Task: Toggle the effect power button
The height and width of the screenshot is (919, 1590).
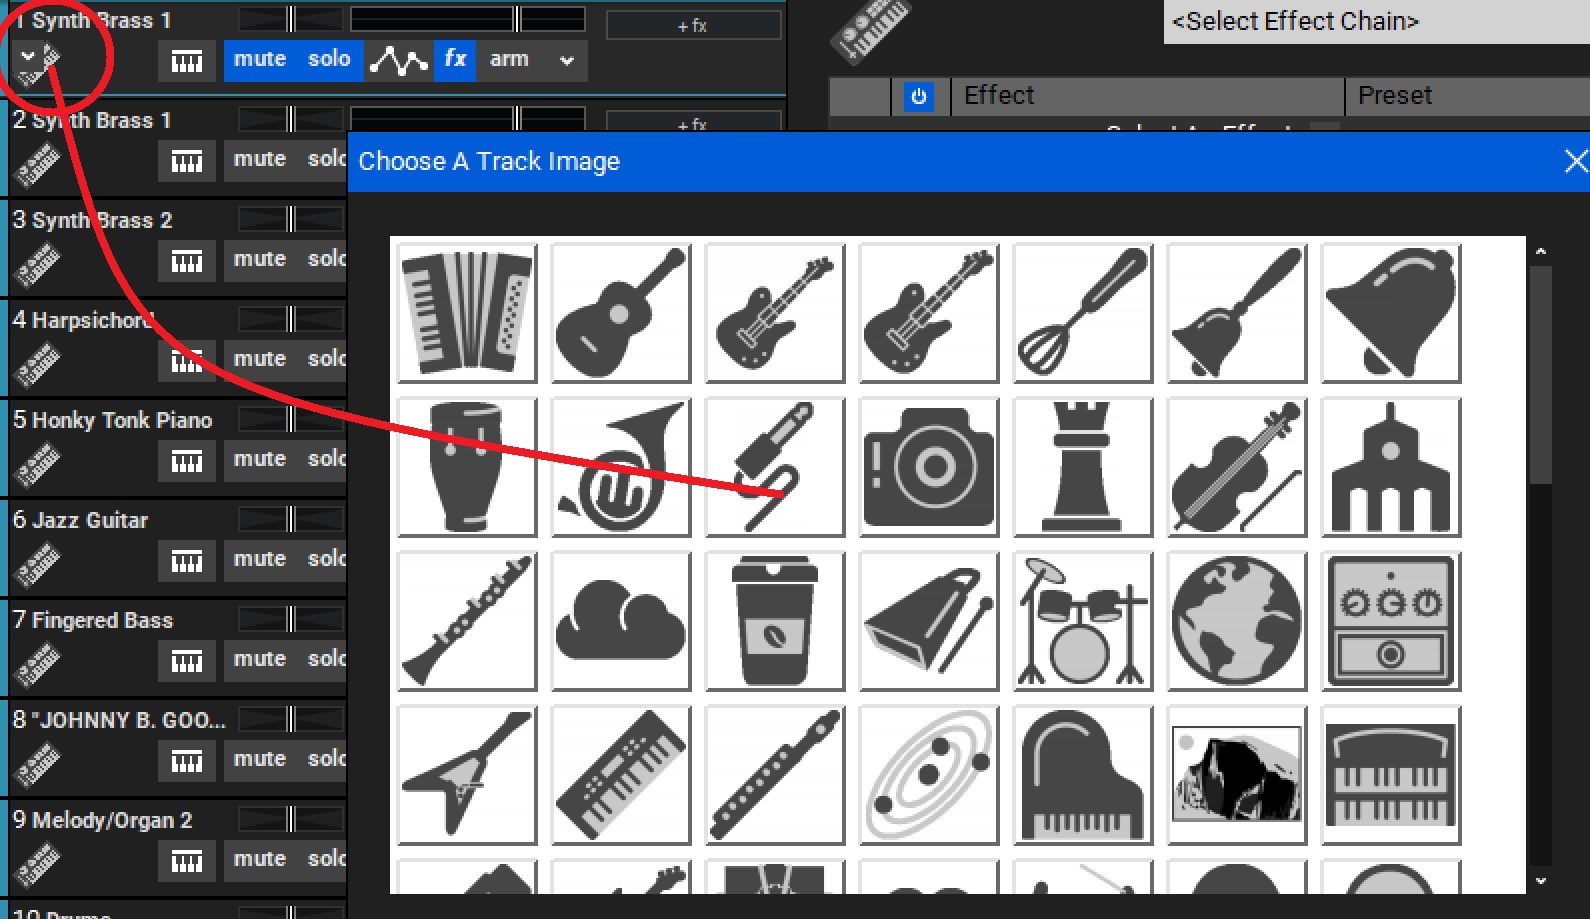Action: pos(918,97)
